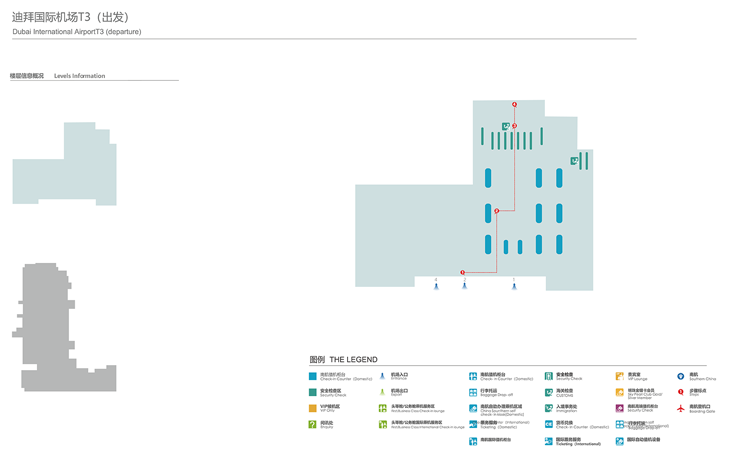Select the Baggage Drop-off legend icon
735x463 pixels.
tap(473, 392)
